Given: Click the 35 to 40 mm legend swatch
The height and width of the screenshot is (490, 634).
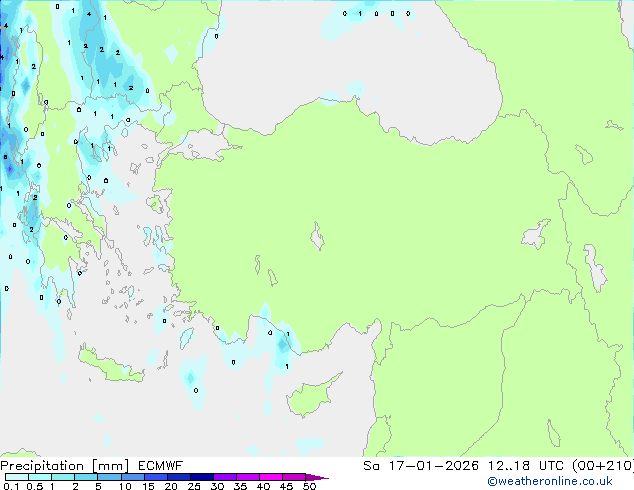Looking at the screenshot, I should [x=247, y=477].
